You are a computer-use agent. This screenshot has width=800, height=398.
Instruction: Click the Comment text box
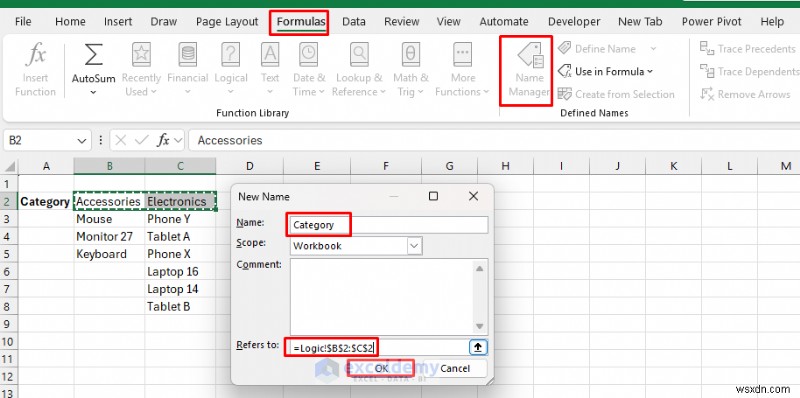382,296
